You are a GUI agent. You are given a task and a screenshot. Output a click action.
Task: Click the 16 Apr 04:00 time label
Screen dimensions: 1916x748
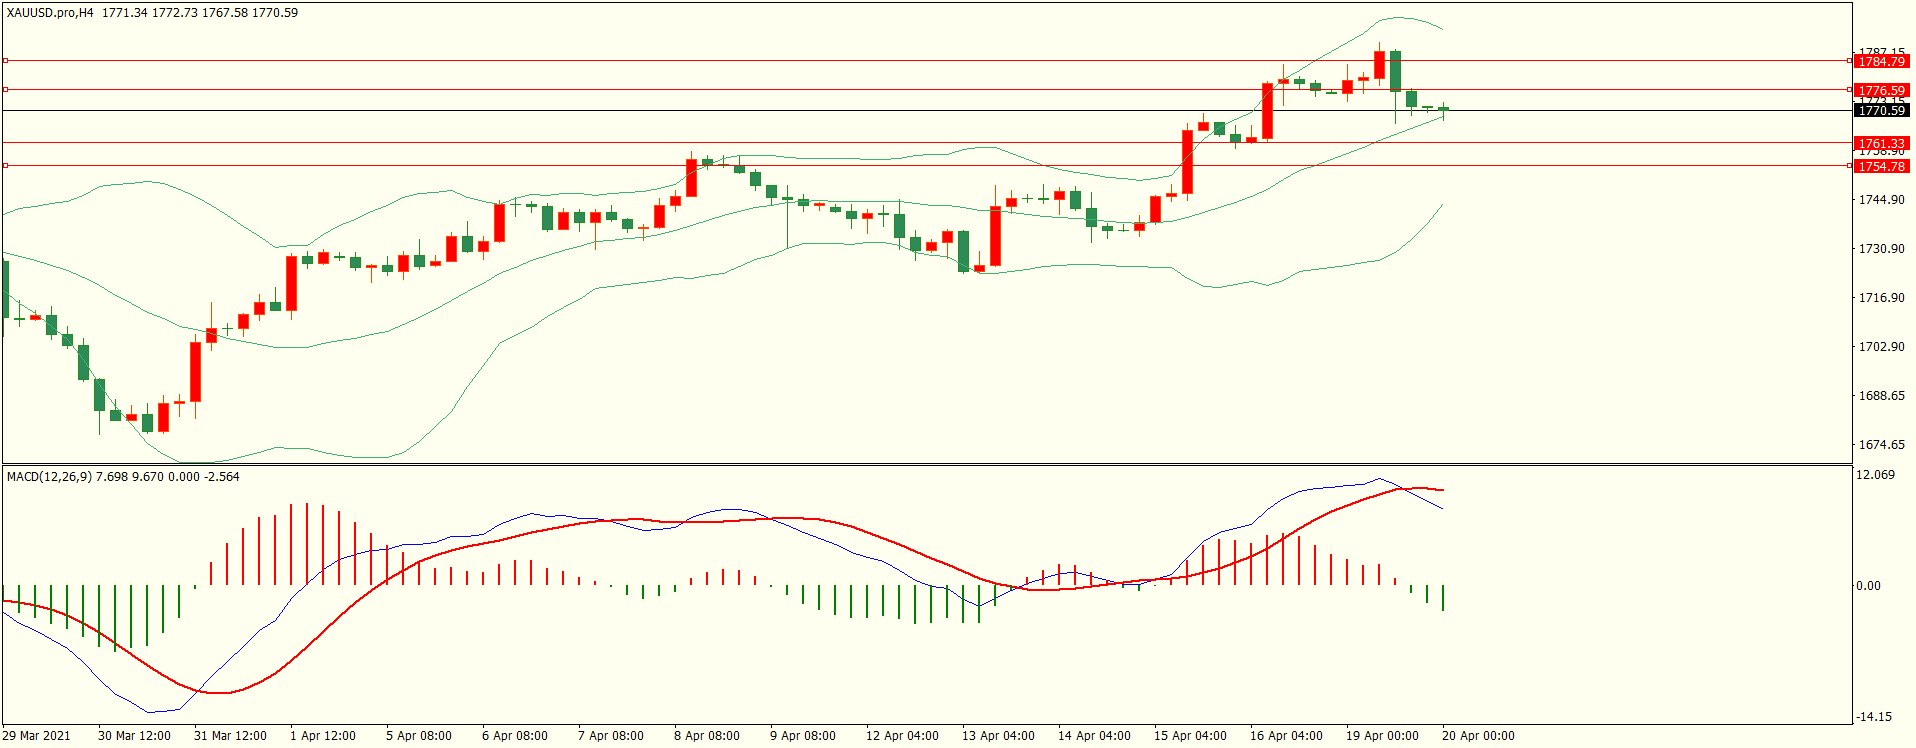coord(1286,736)
